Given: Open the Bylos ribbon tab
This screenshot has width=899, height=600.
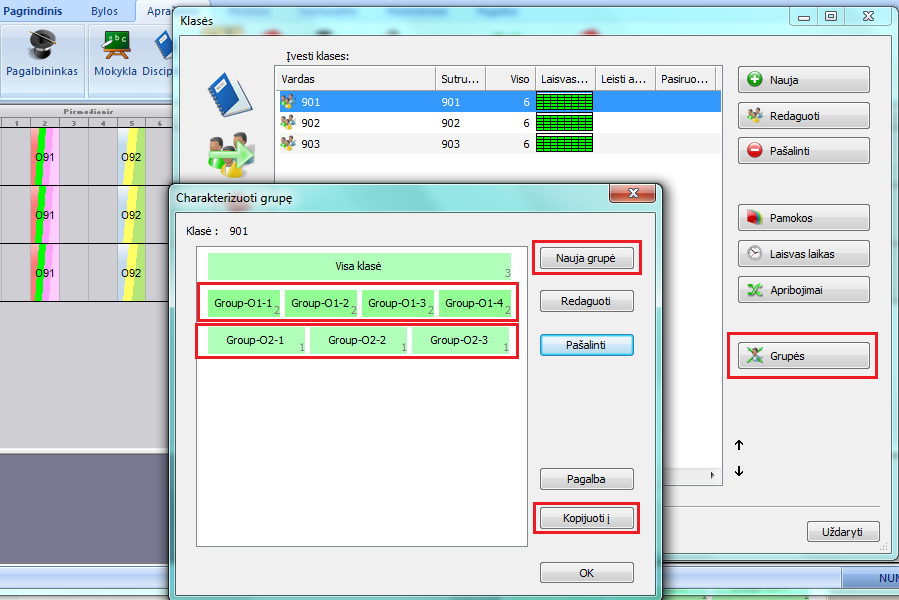Looking at the screenshot, I should [x=104, y=11].
